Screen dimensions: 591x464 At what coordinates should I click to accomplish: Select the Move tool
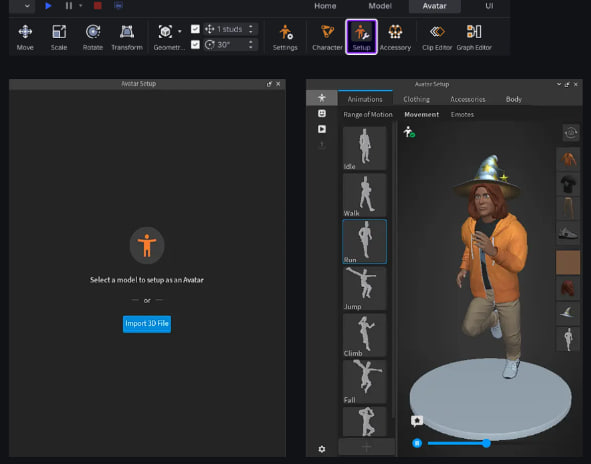(25, 37)
